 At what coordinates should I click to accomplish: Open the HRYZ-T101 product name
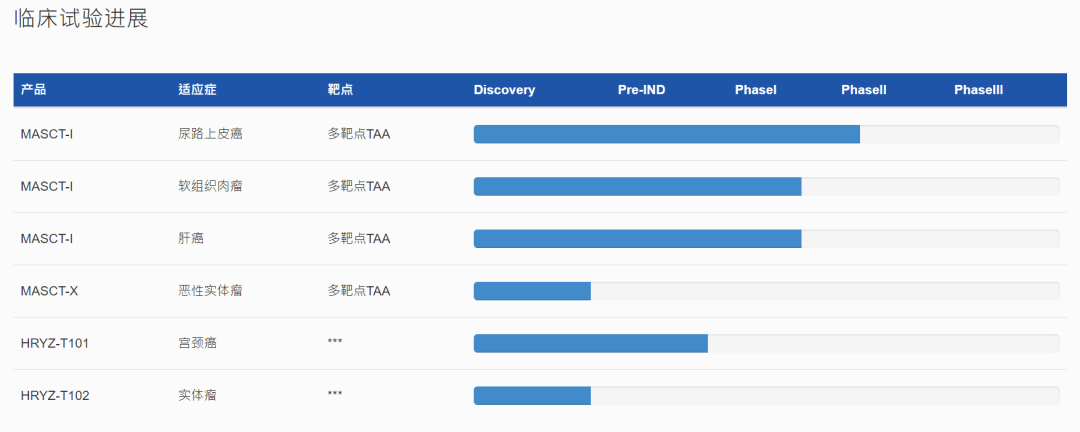pyautogui.click(x=55, y=343)
